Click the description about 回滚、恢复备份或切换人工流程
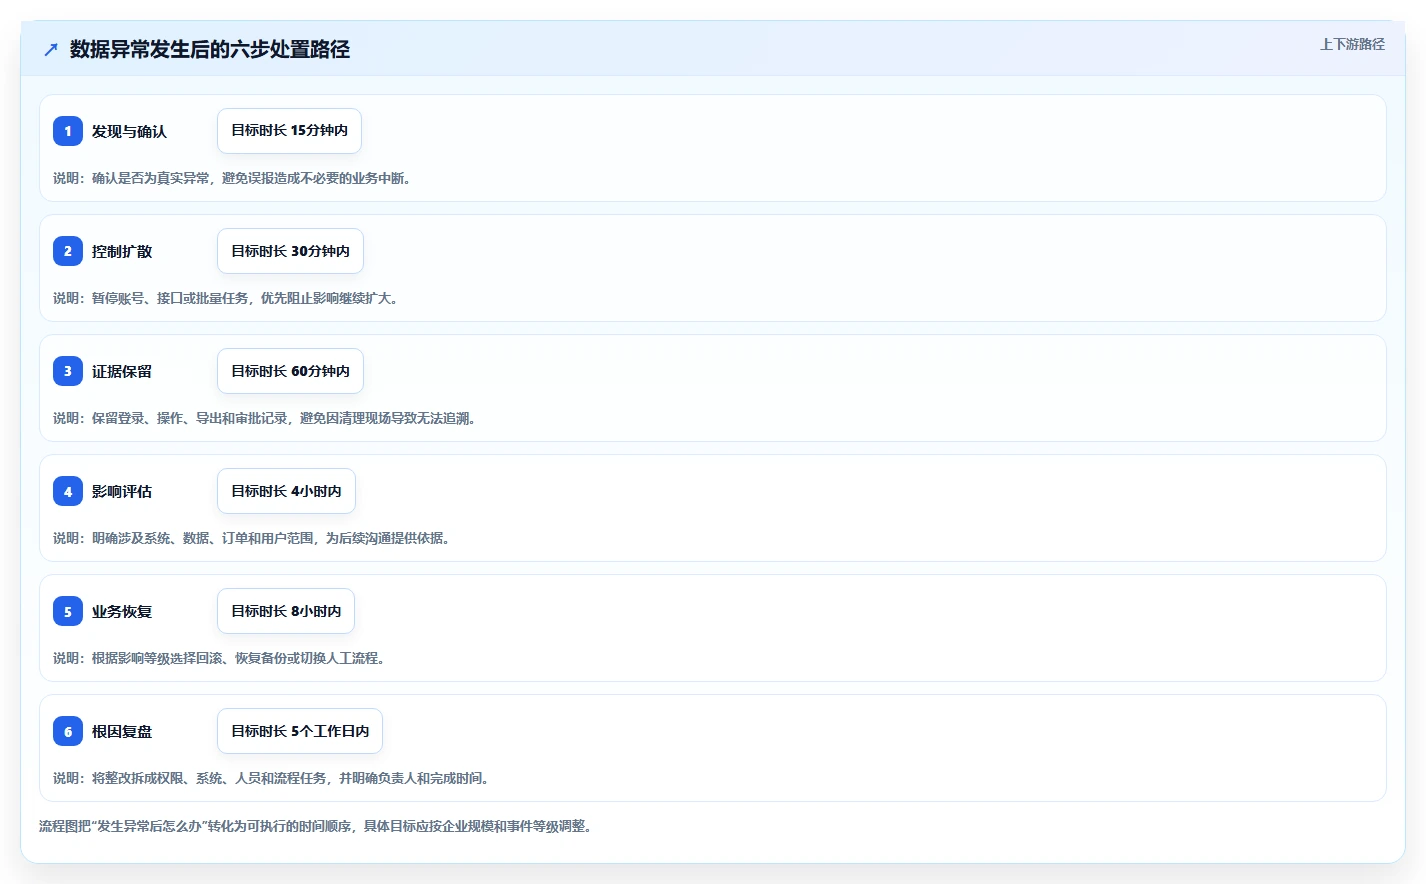 pyautogui.click(x=219, y=658)
